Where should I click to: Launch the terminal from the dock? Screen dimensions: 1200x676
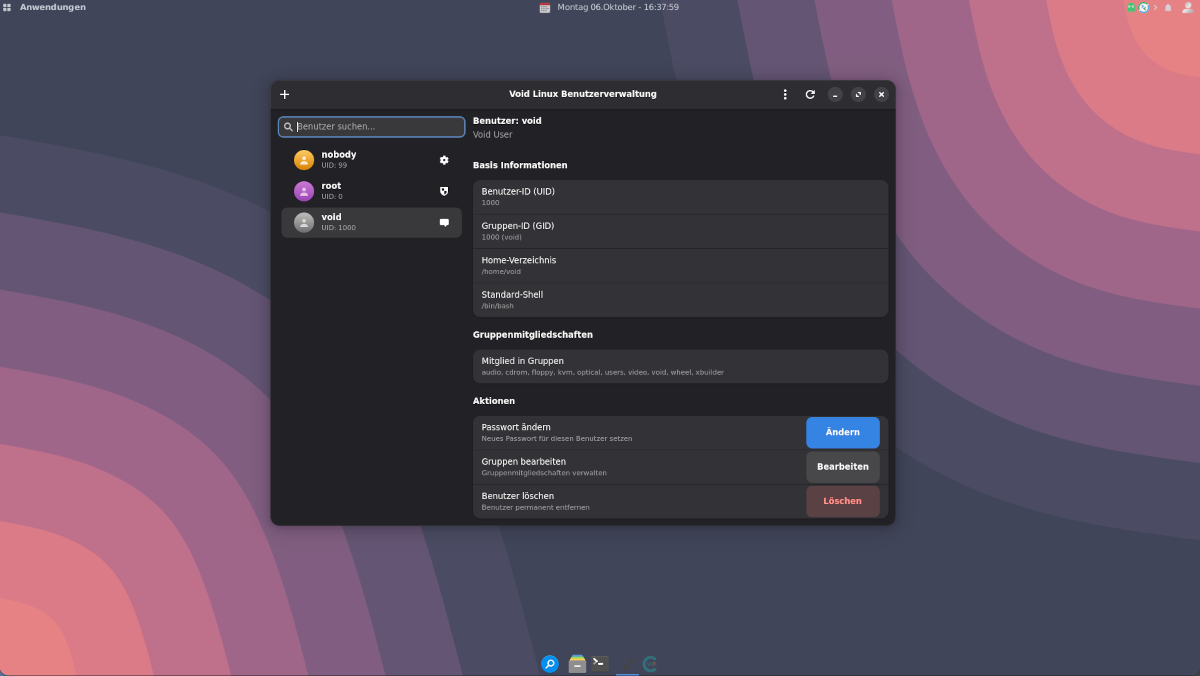(600, 663)
